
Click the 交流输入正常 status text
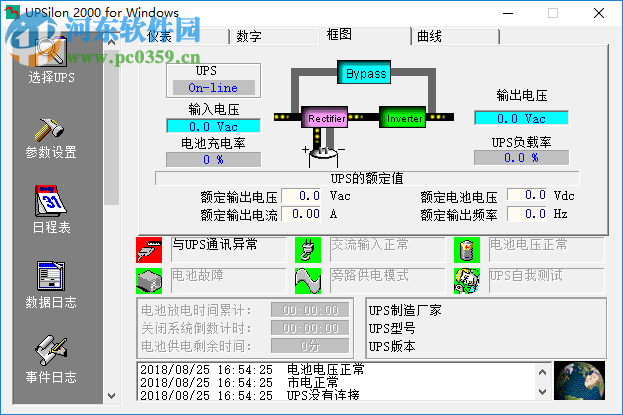click(x=370, y=244)
